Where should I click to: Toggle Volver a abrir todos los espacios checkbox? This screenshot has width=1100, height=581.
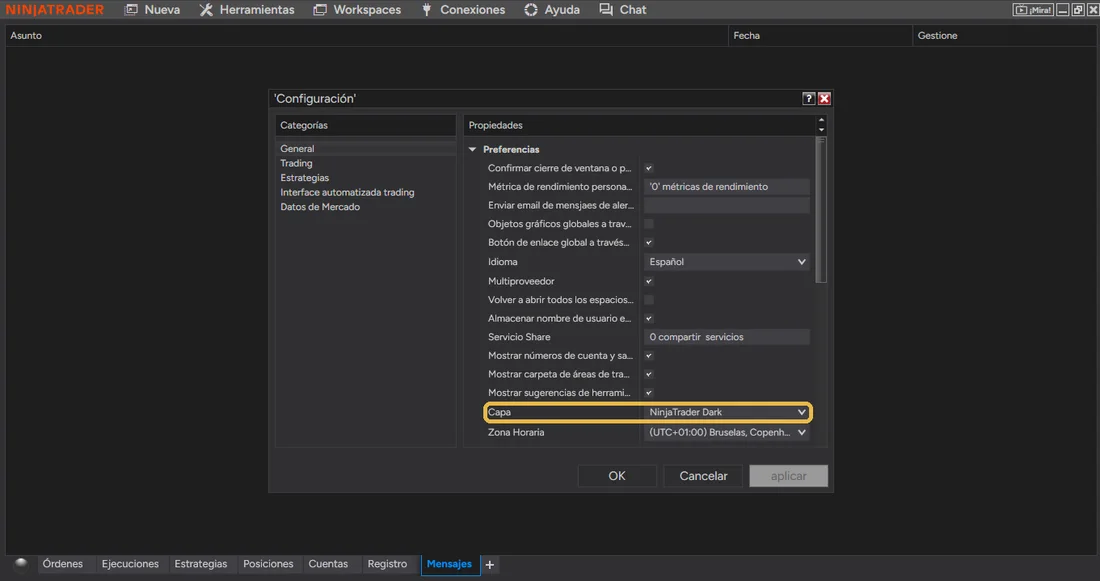(x=649, y=300)
